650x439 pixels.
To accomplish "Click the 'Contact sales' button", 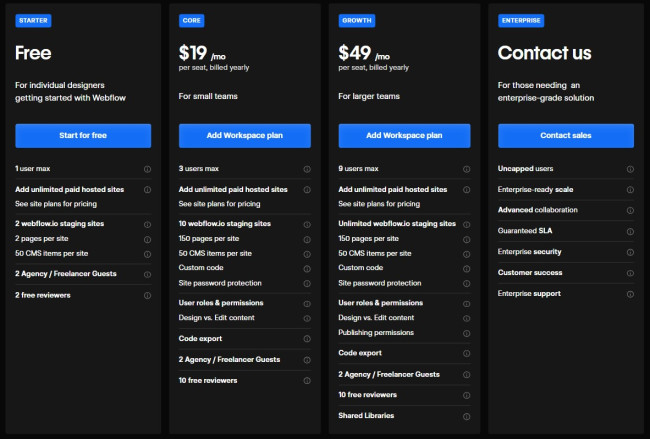I will (x=566, y=135).
